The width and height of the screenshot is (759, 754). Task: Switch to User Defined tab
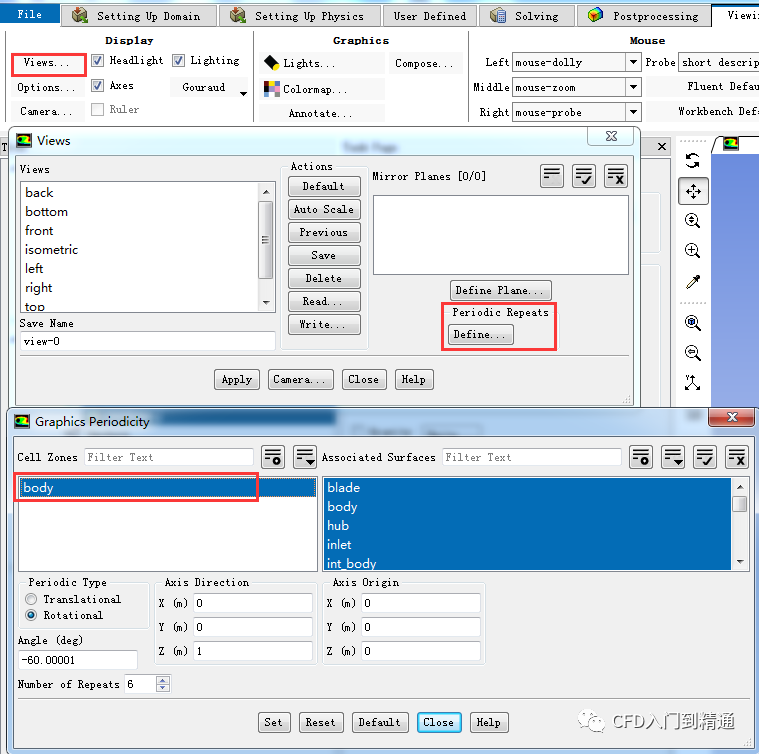430,15
